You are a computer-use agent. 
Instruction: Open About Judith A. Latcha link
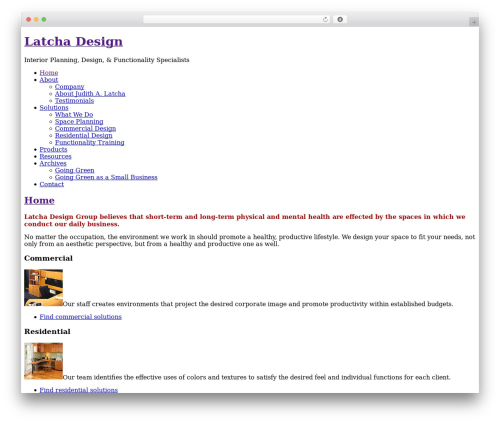pyautogui.click(x=90, y=94)
